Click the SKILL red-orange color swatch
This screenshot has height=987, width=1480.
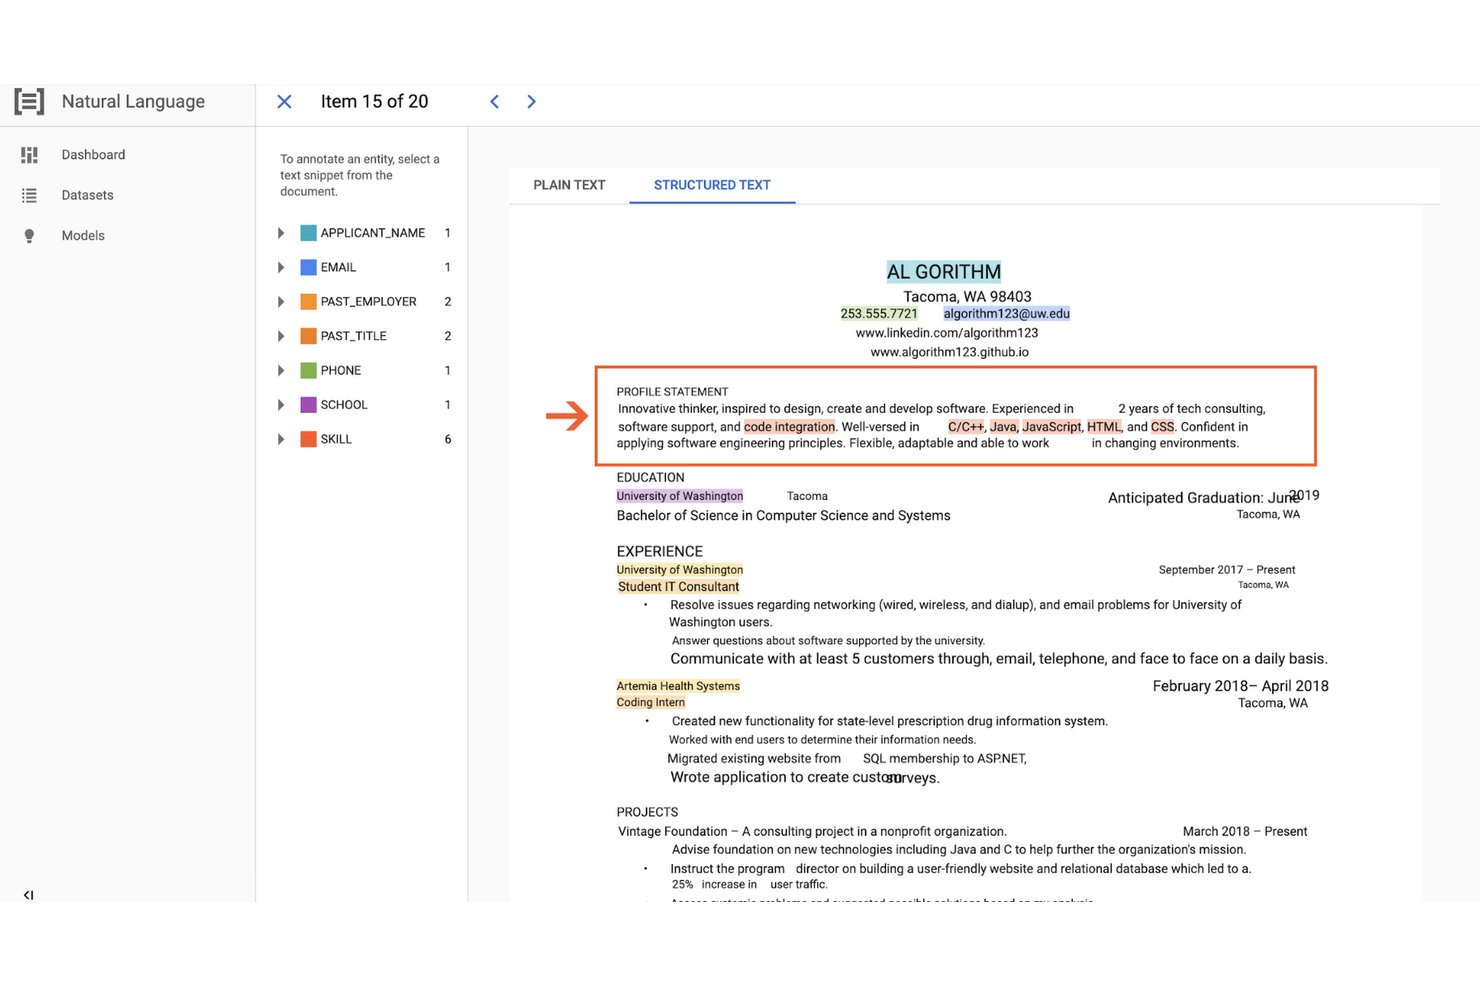[x=309, y=439]
